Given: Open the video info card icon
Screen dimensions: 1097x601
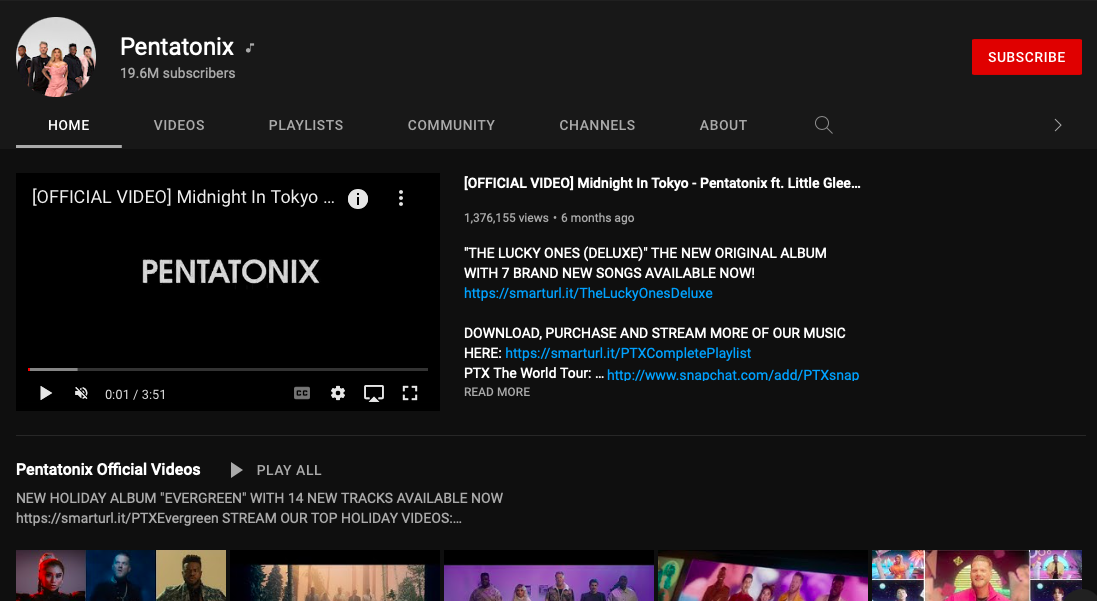Looking at the screenshot, I should pyautogui.click(x=358, y=199).
